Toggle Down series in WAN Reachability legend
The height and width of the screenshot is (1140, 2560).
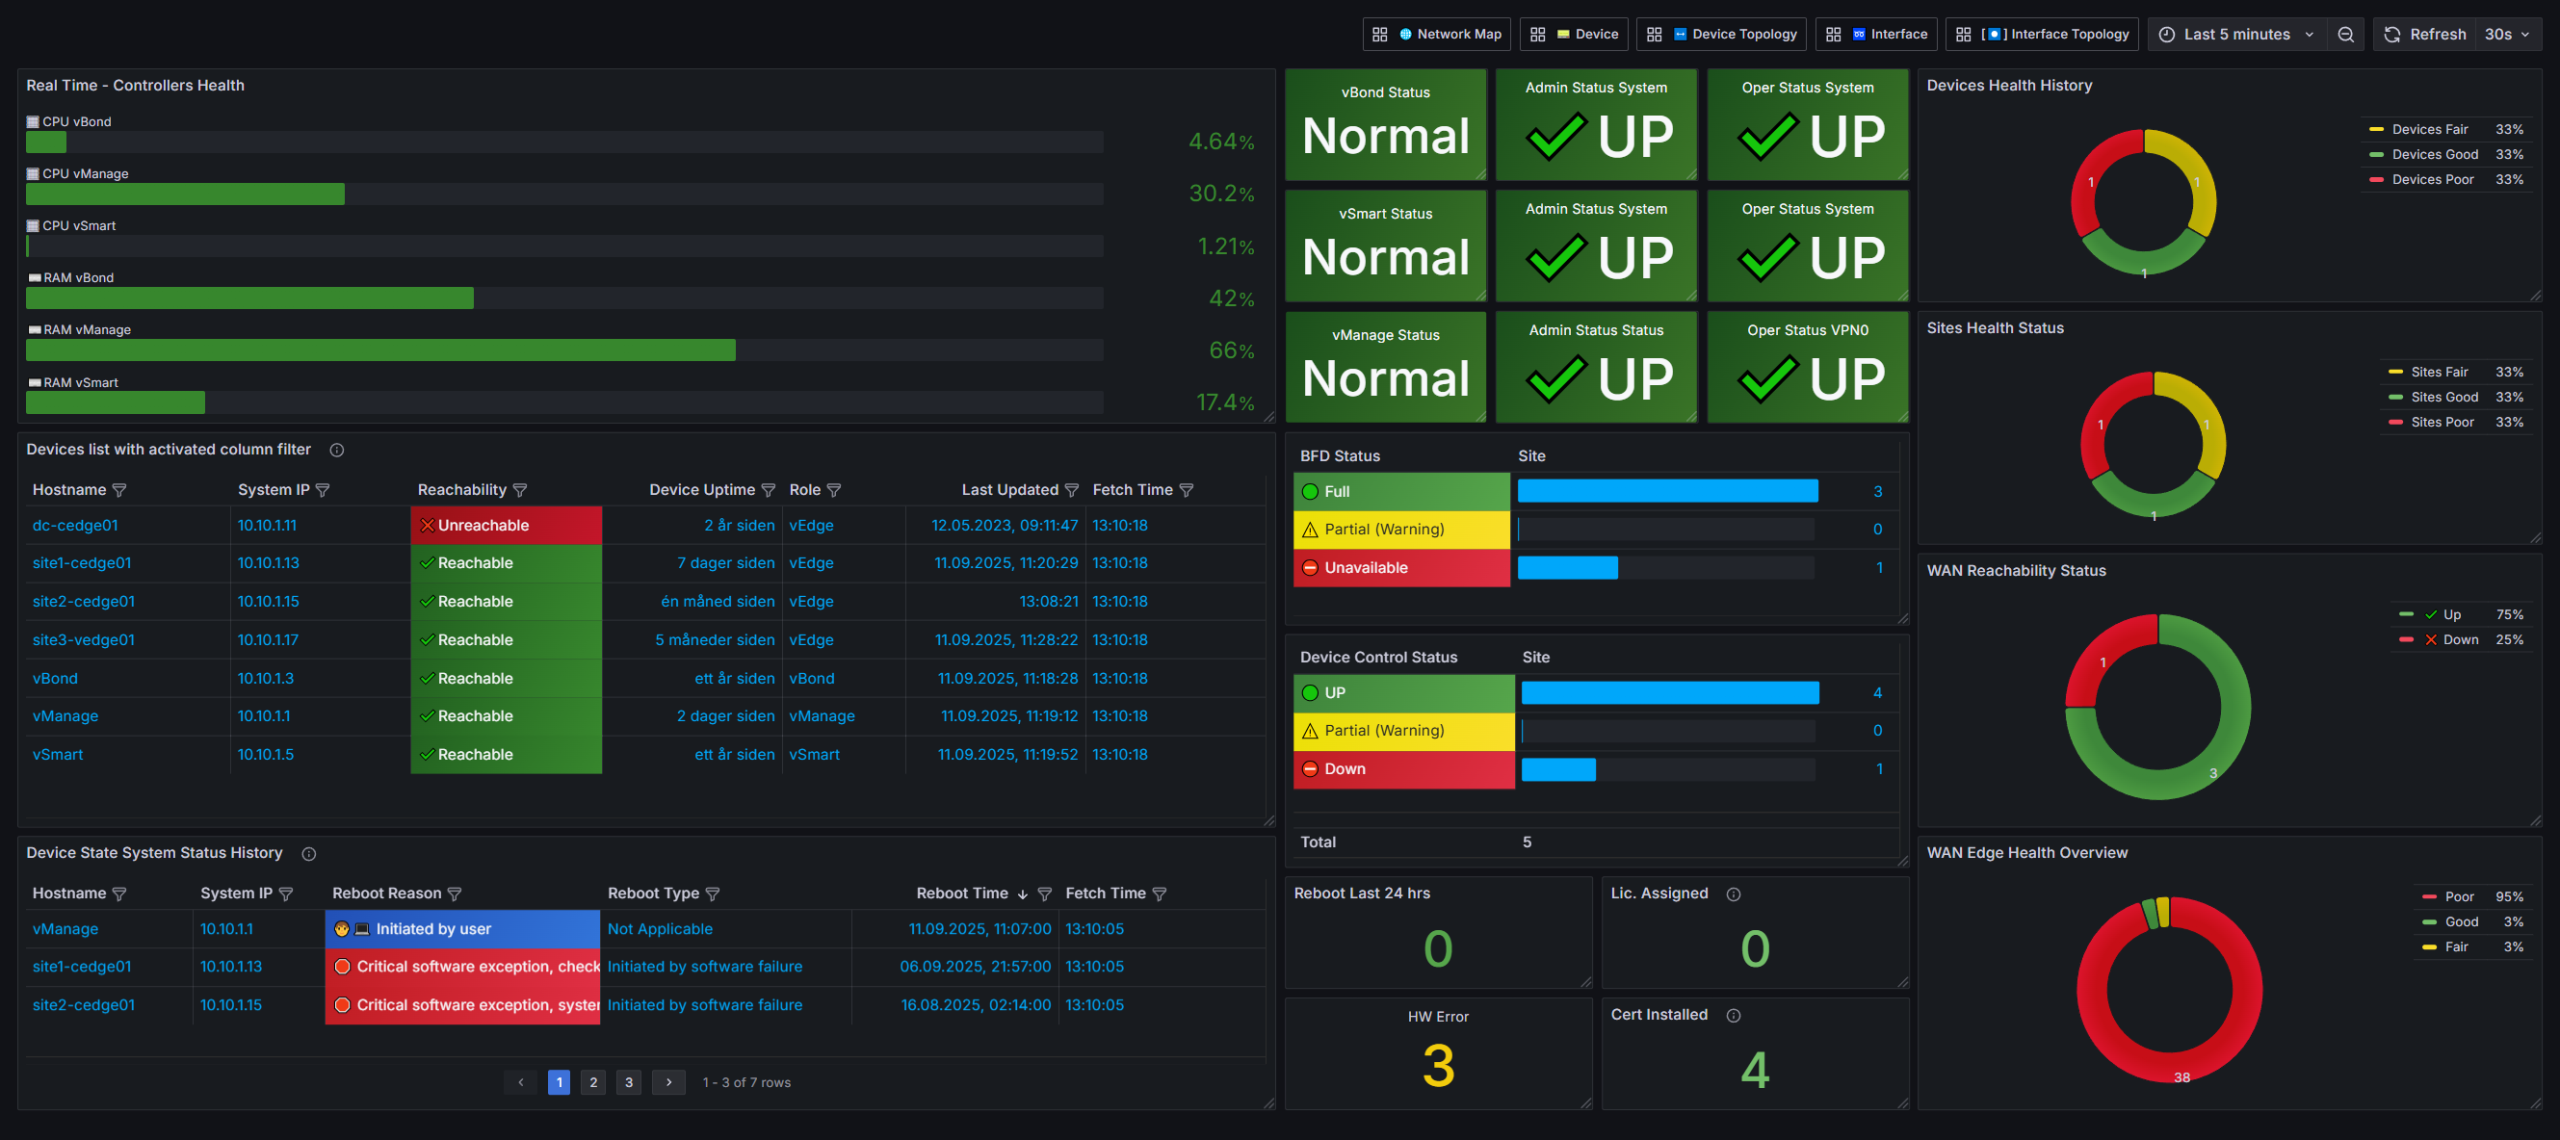point(2451,639)
